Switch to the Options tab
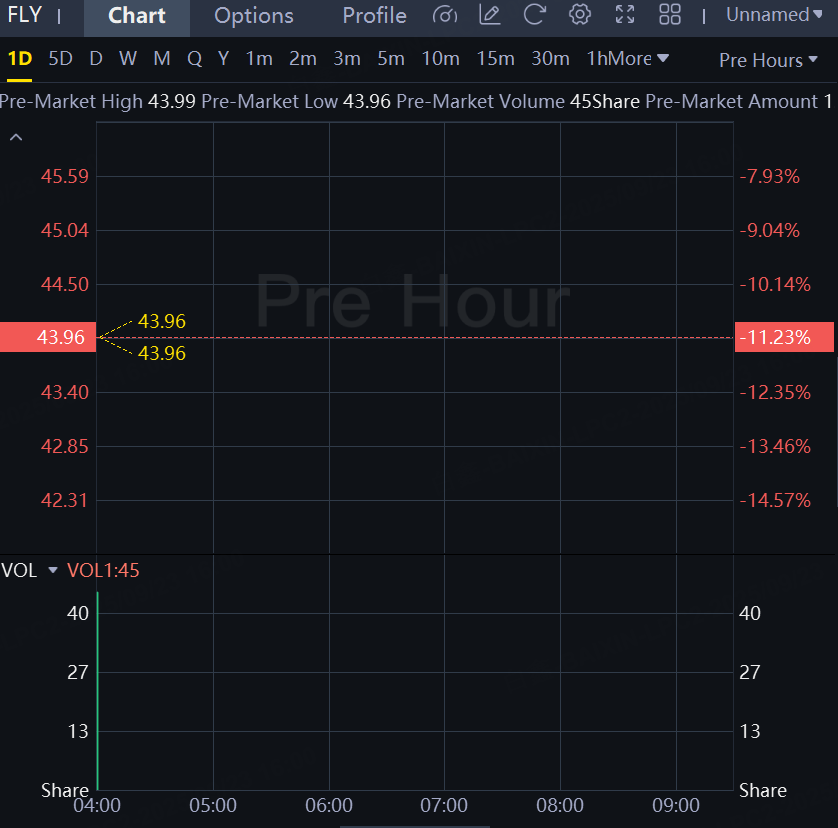 [254, 16]
